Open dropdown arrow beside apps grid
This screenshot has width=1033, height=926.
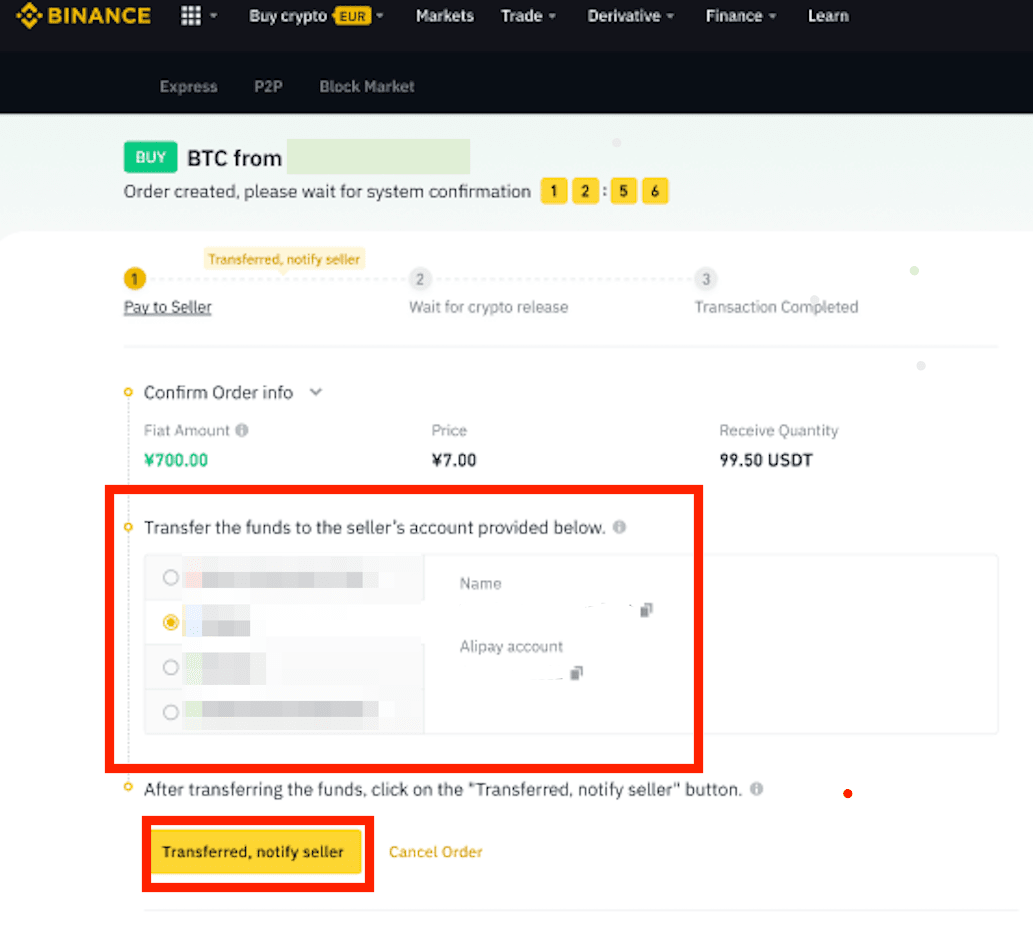click(213, 16)
